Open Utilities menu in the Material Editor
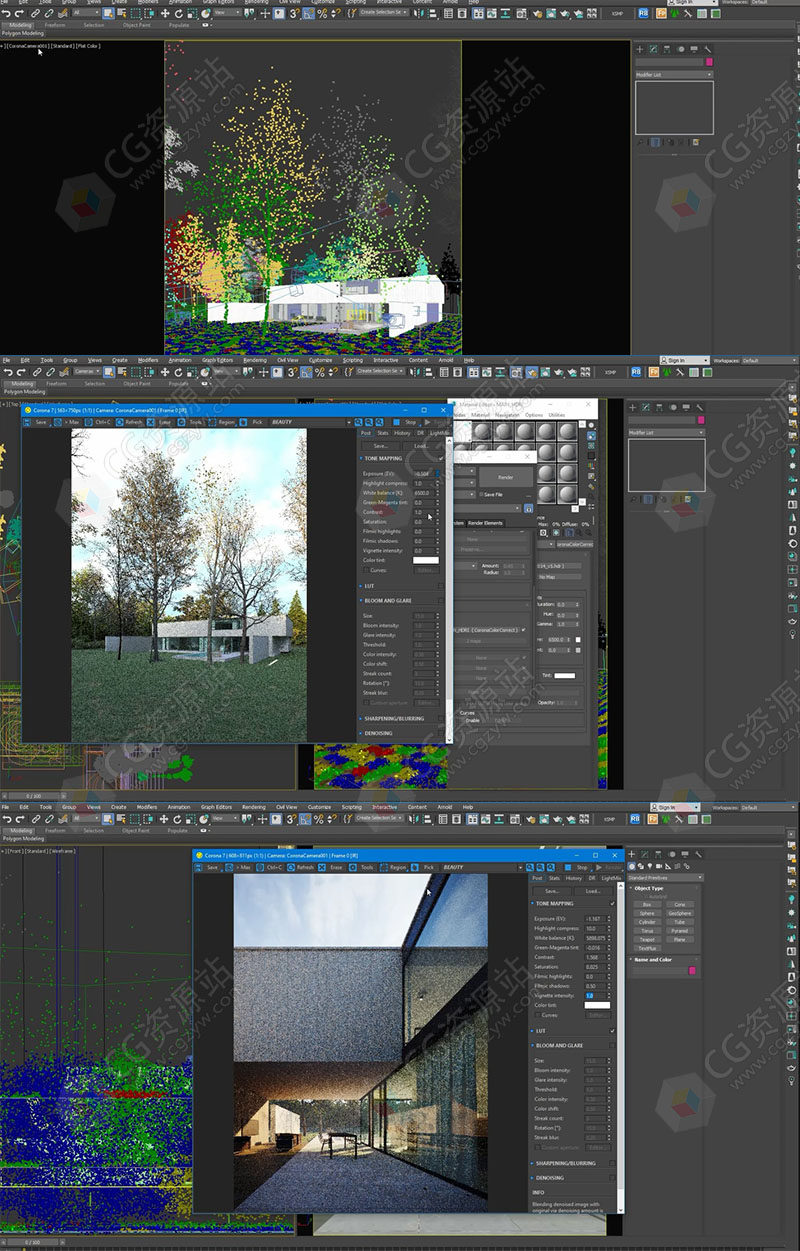800x1251 pixels. [x=557, y=415]
